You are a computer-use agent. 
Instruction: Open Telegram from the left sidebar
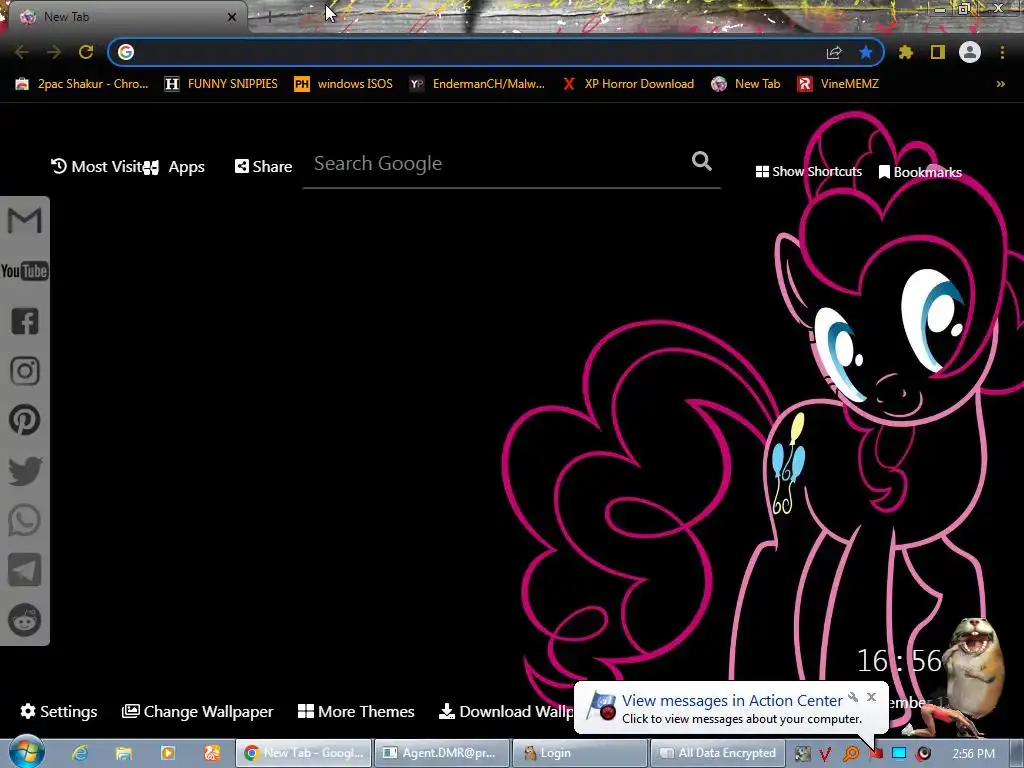pos(25,570)
